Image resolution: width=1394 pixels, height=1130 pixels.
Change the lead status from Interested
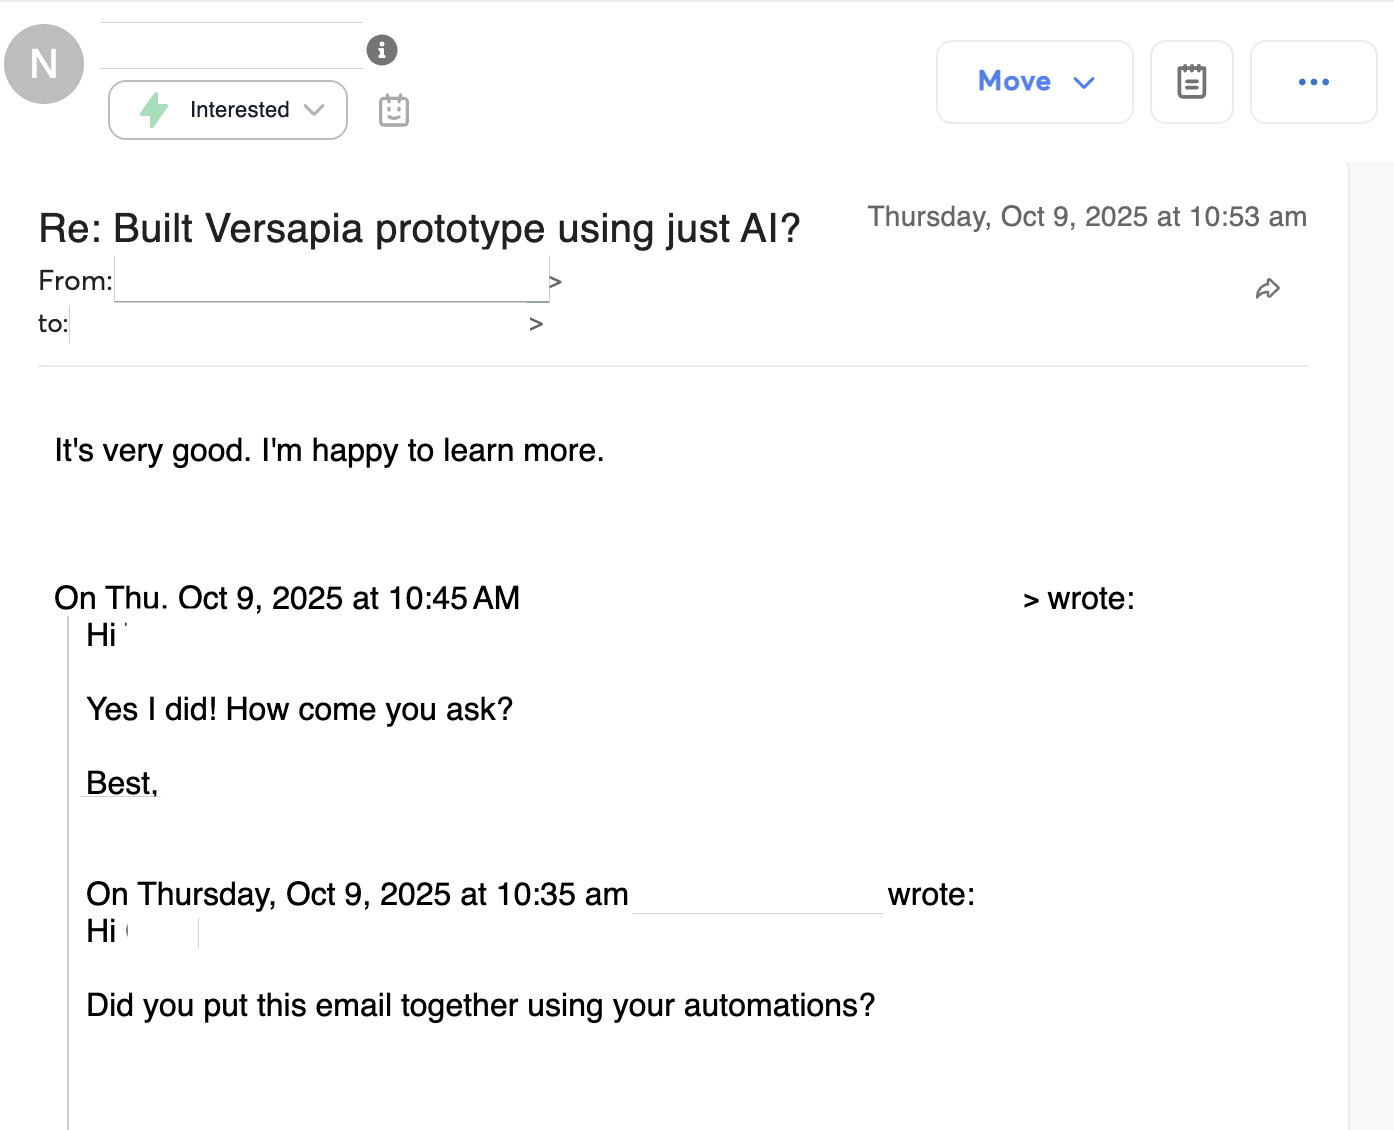tap(227, 110)
